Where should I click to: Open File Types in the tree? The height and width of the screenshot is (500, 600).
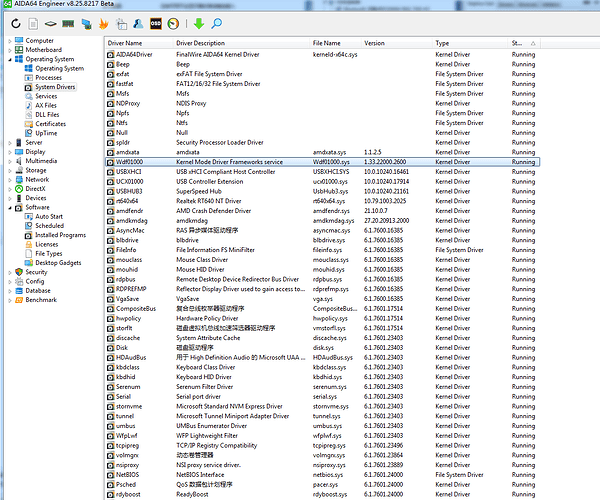(49, 254)
